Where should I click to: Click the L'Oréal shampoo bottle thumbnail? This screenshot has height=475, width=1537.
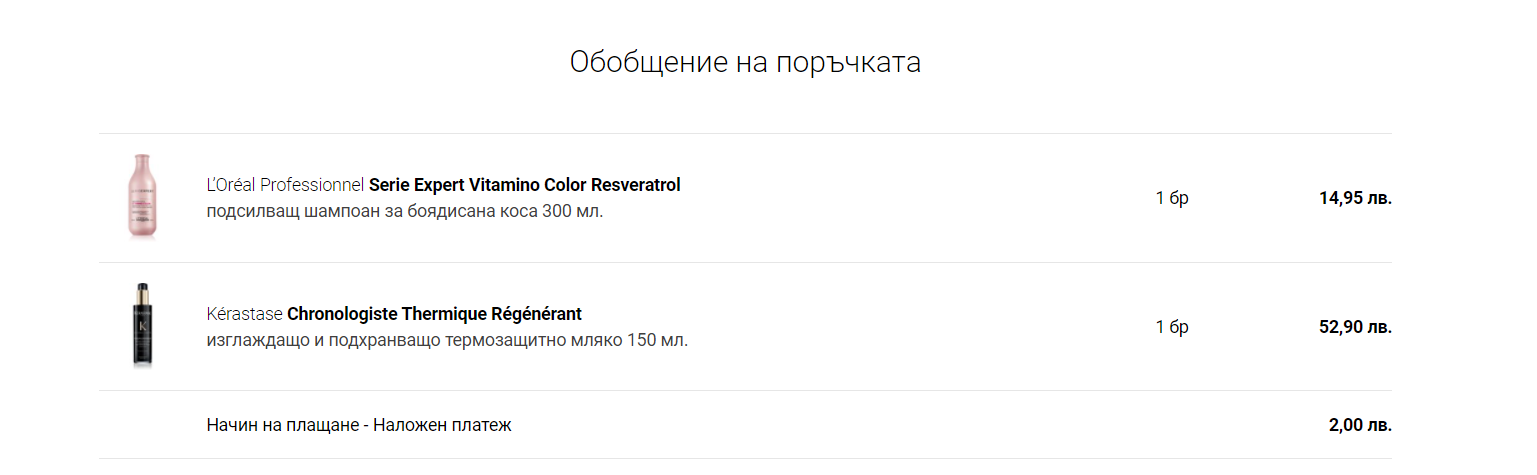(138, 197)
